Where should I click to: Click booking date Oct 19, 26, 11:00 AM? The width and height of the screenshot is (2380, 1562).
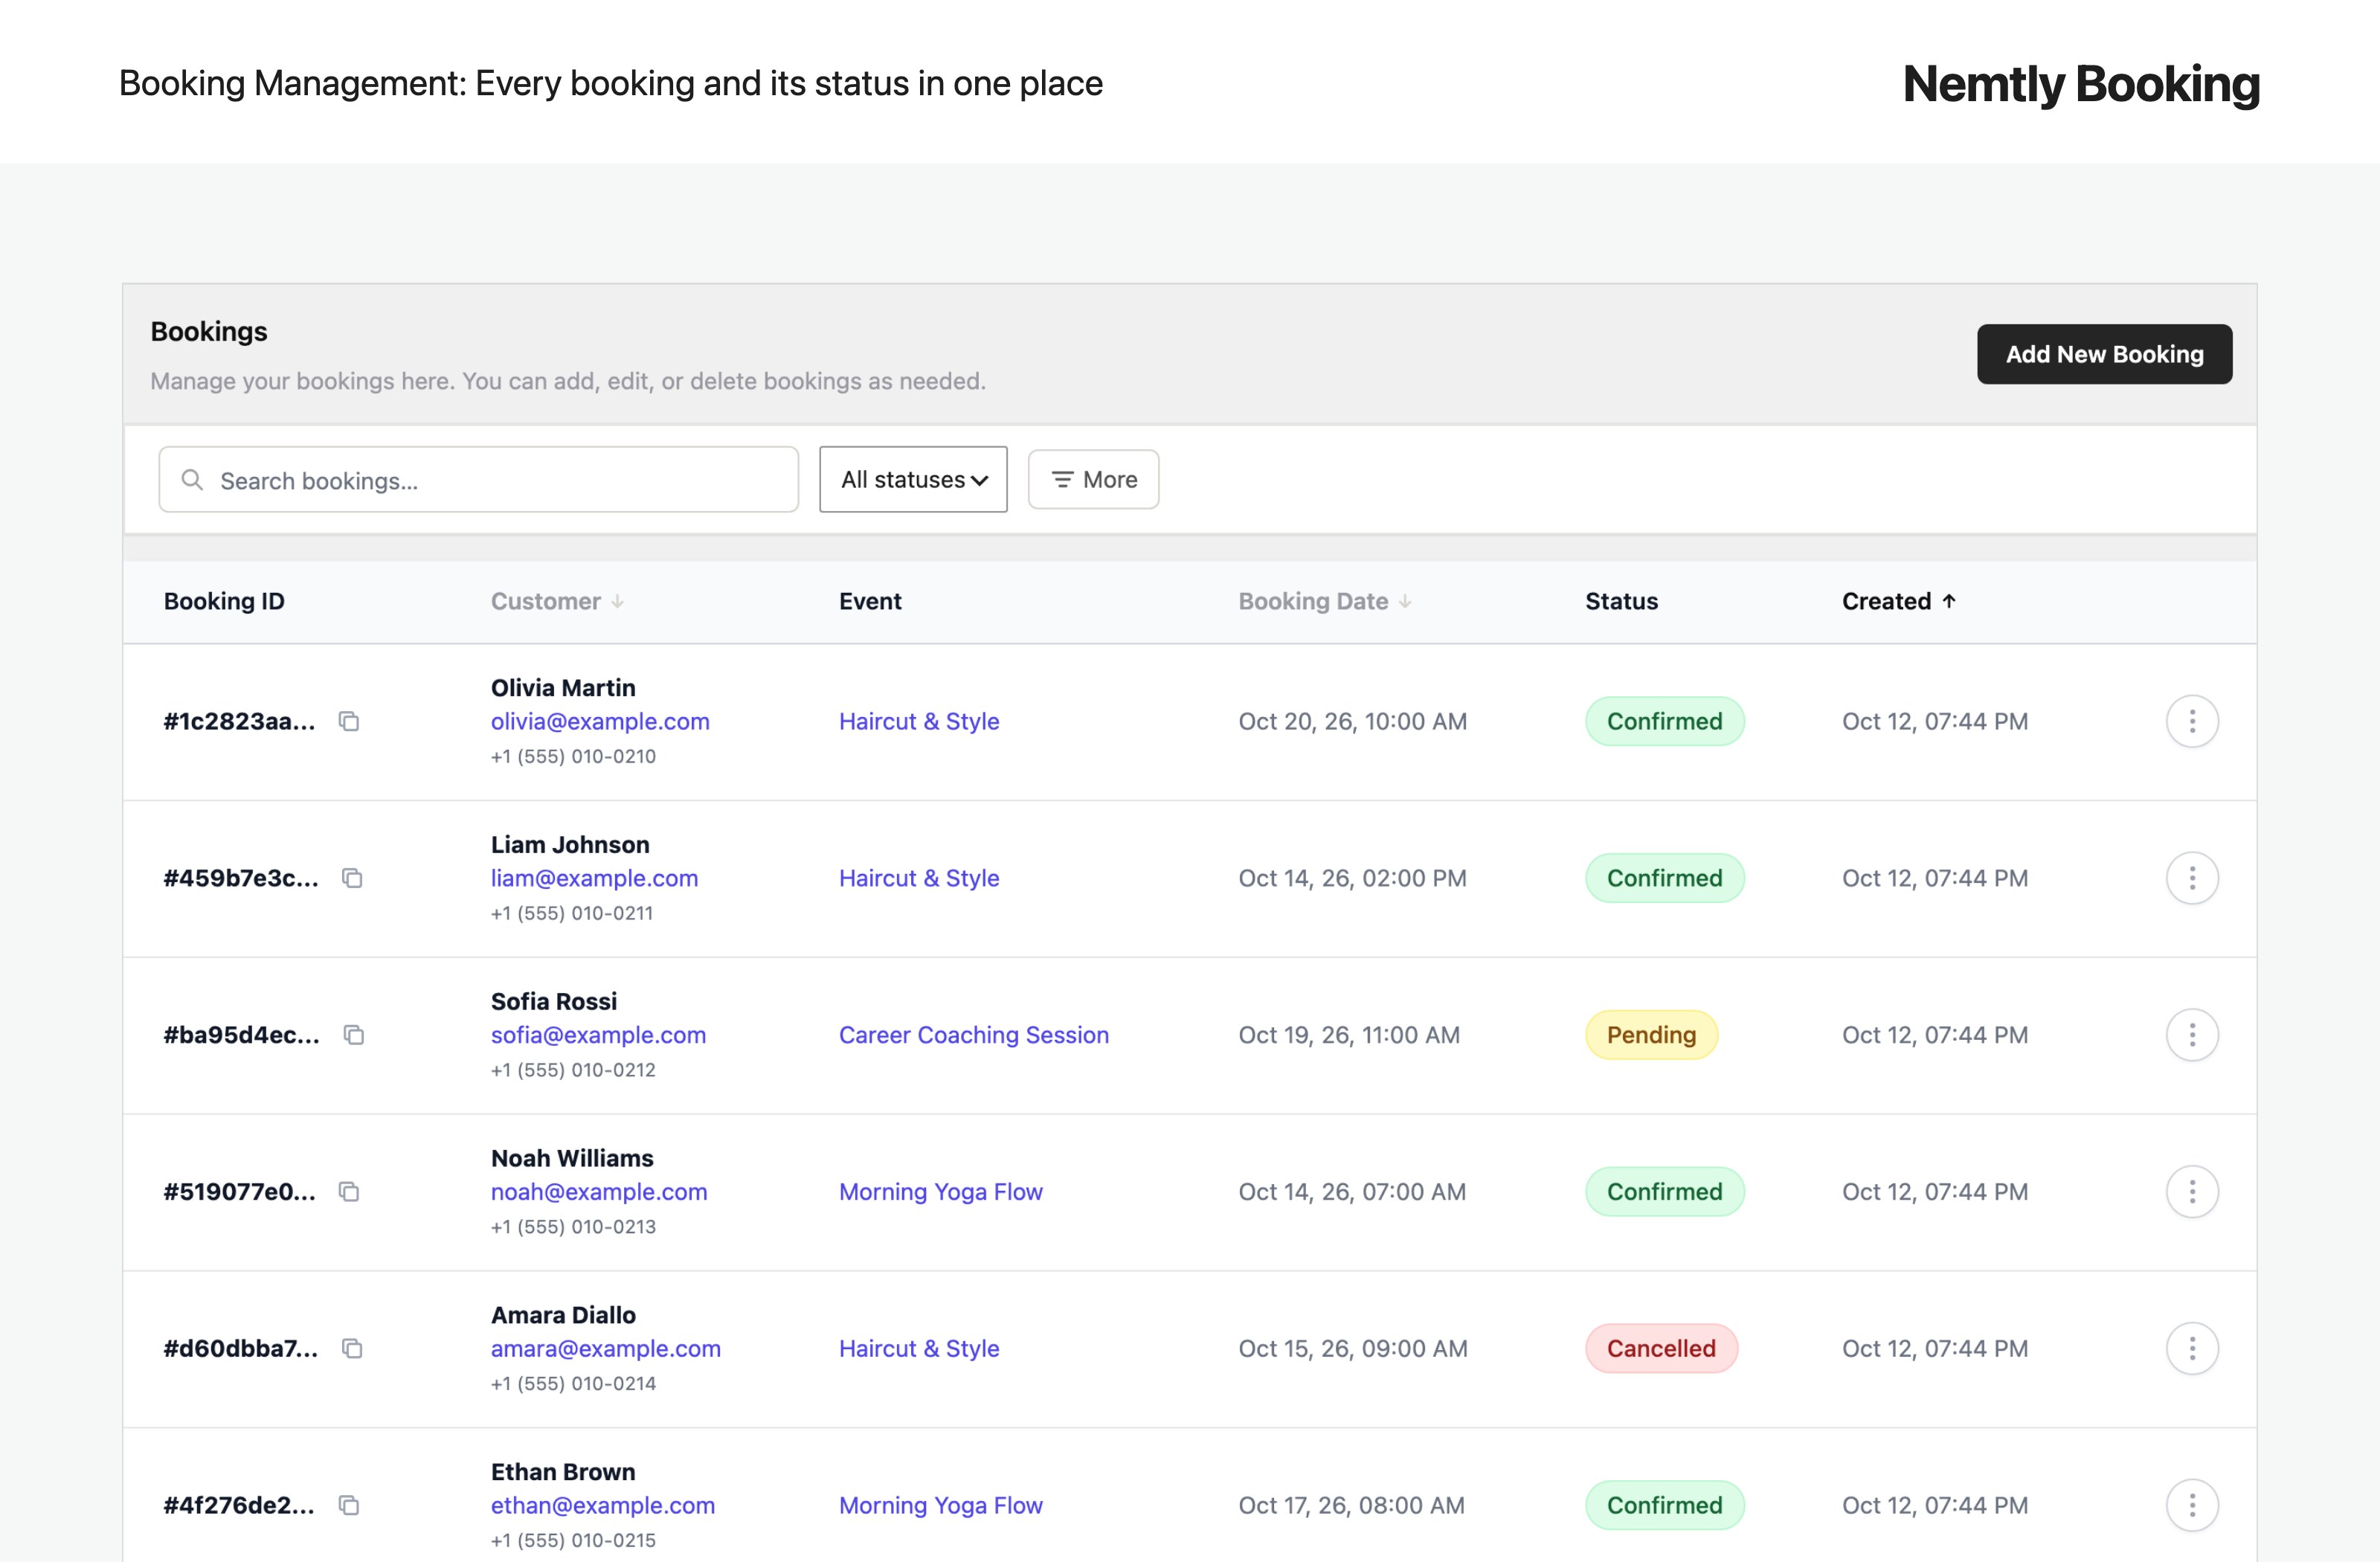click(1349, 1035)
